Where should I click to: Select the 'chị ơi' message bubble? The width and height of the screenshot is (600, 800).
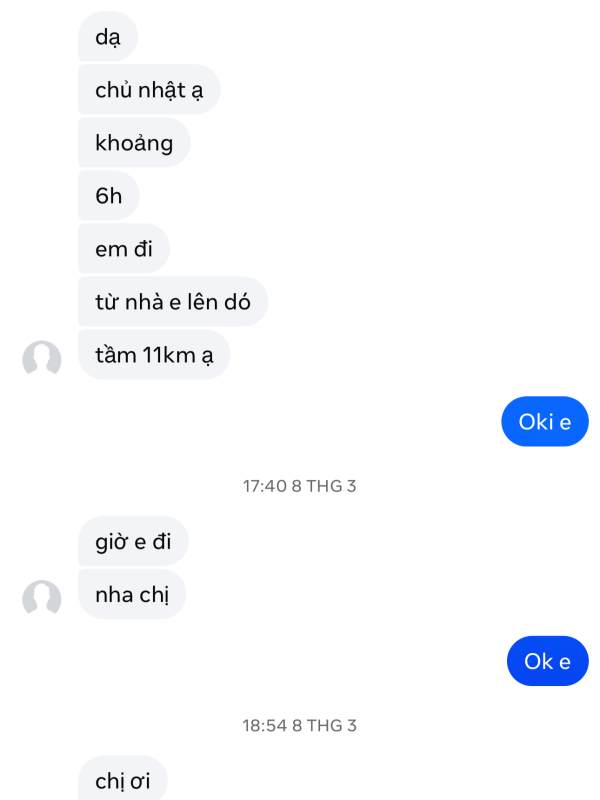[x=122, y=780]
